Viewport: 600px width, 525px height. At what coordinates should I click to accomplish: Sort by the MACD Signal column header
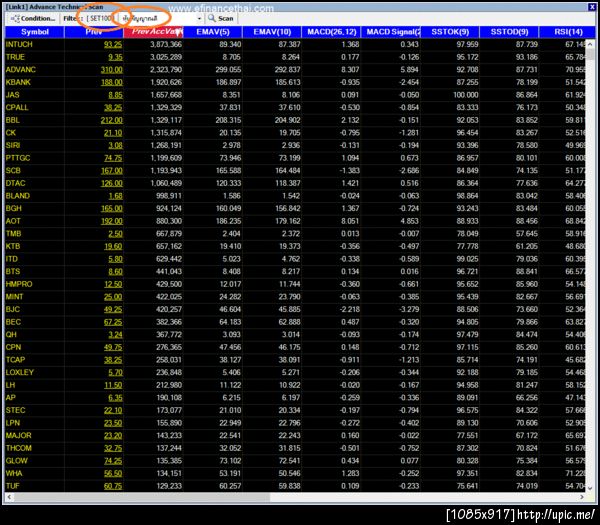[391, 32]
